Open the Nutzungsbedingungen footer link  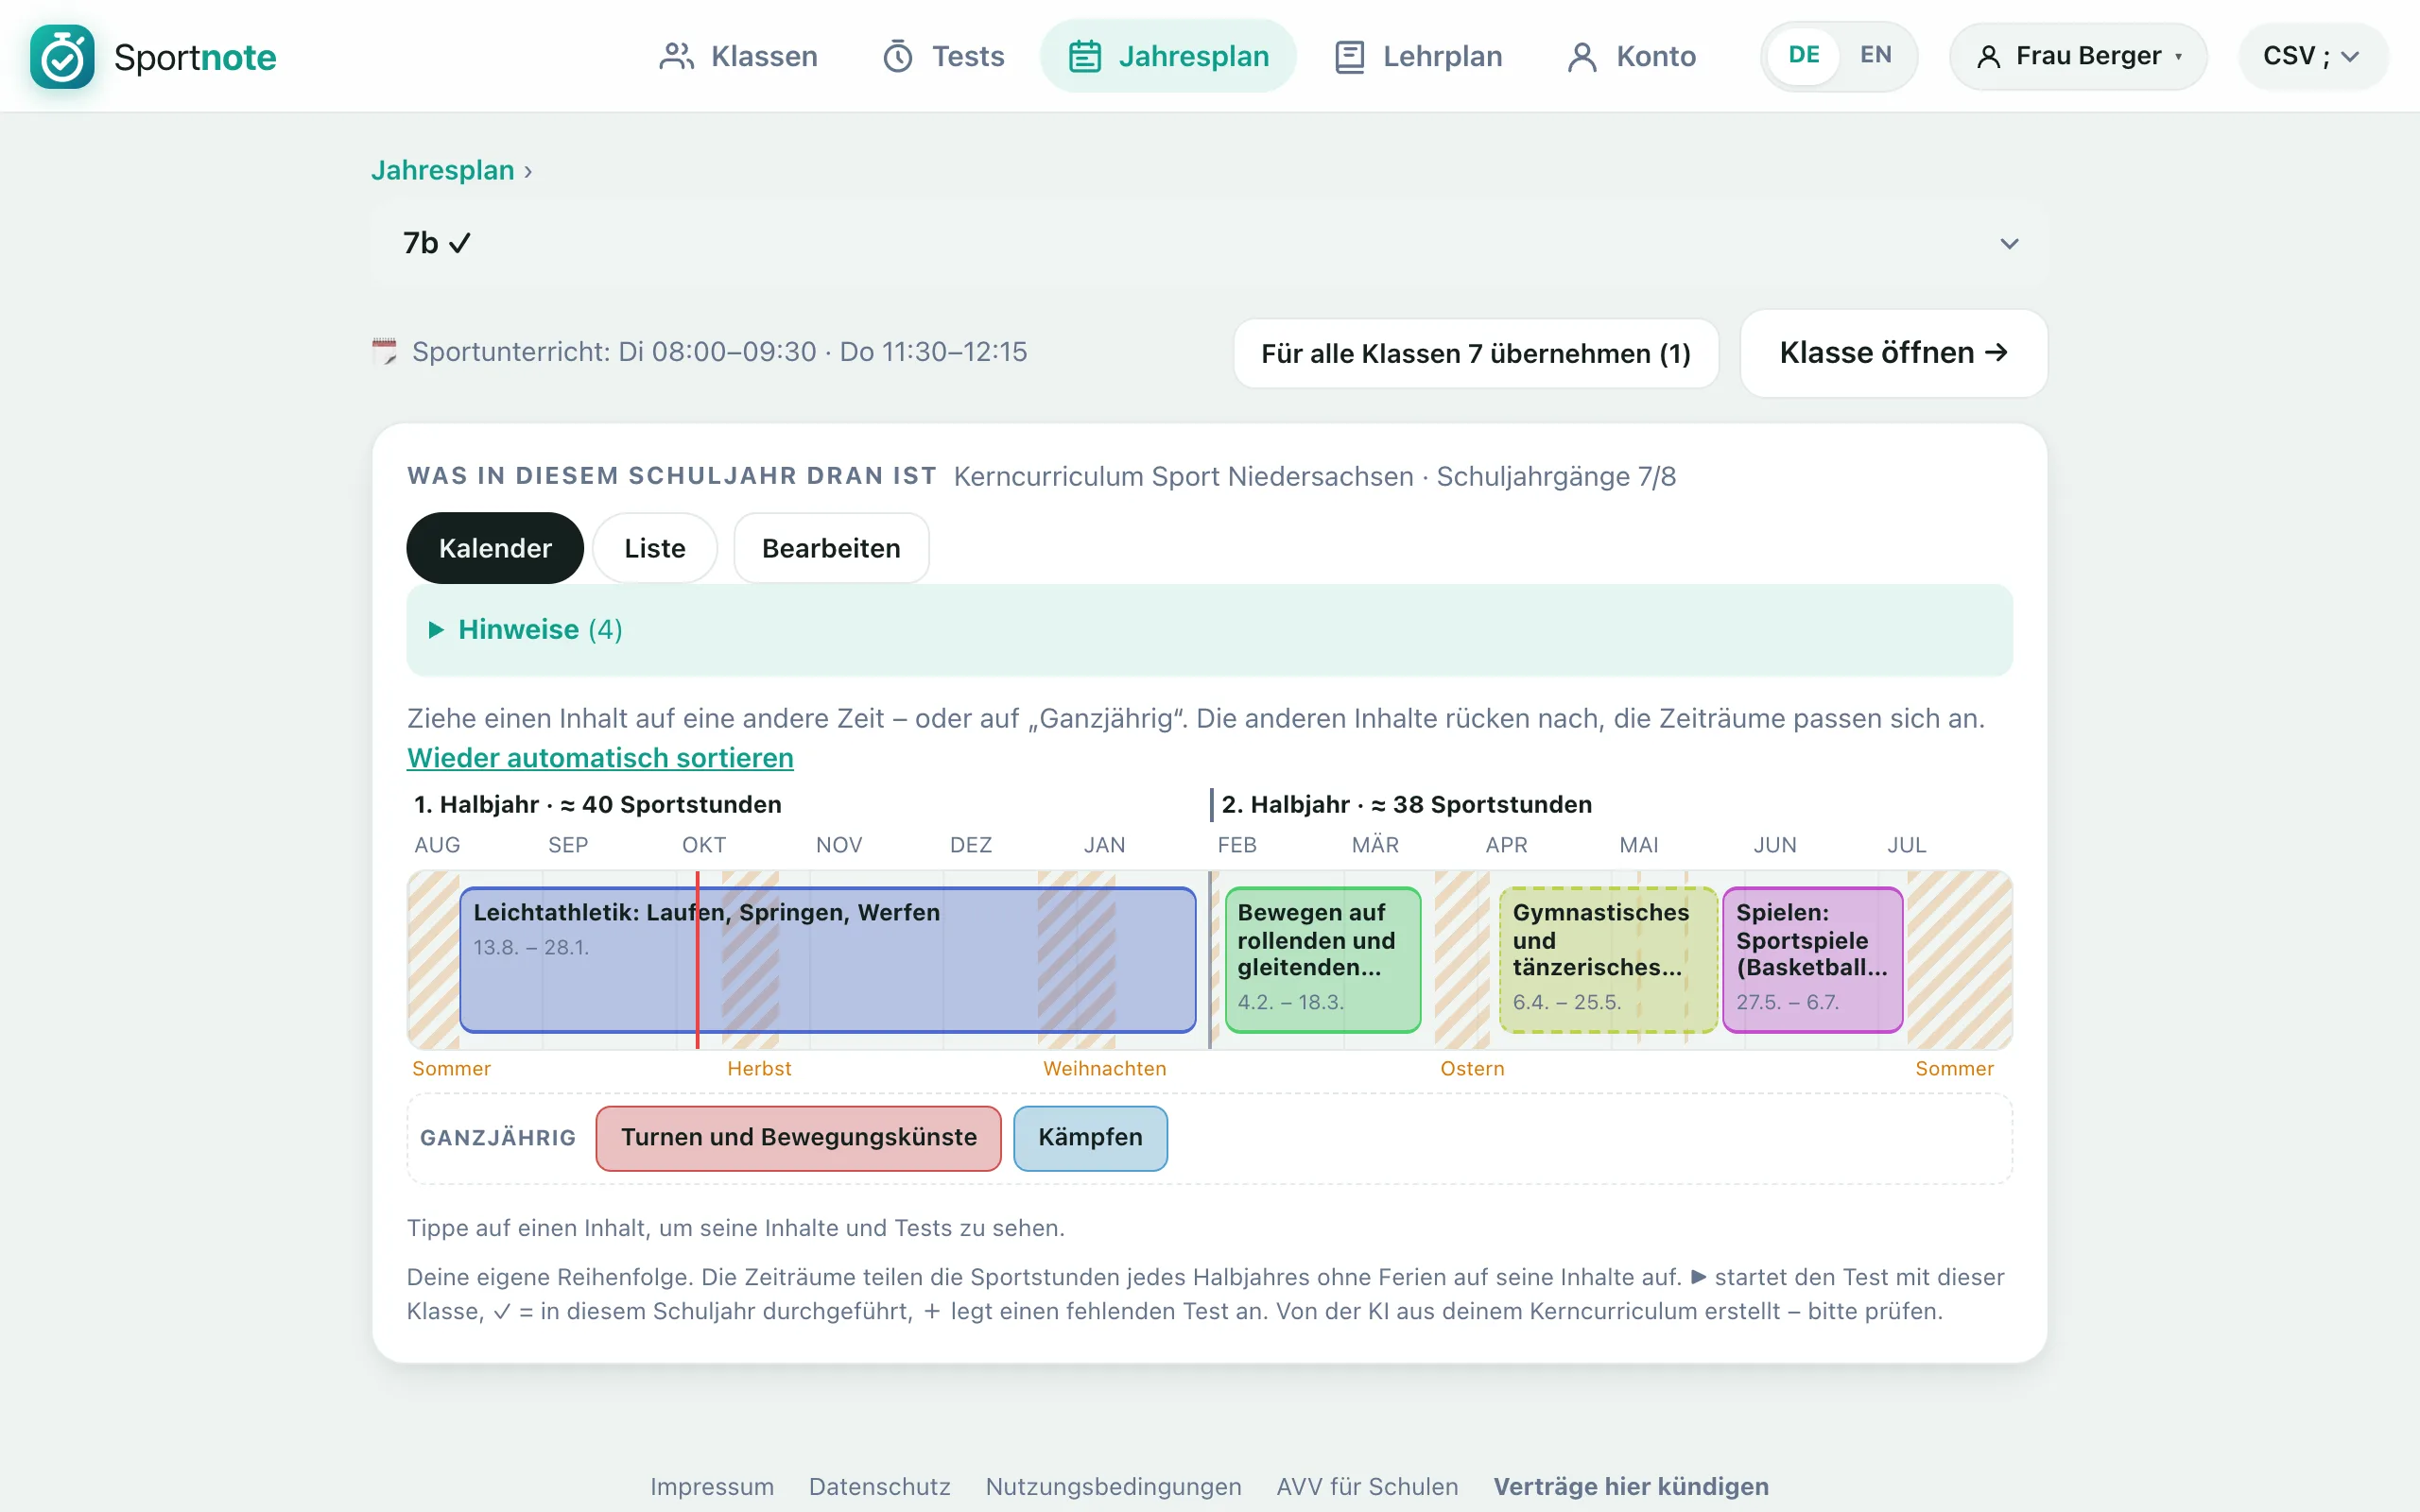click(1113, 1487)
